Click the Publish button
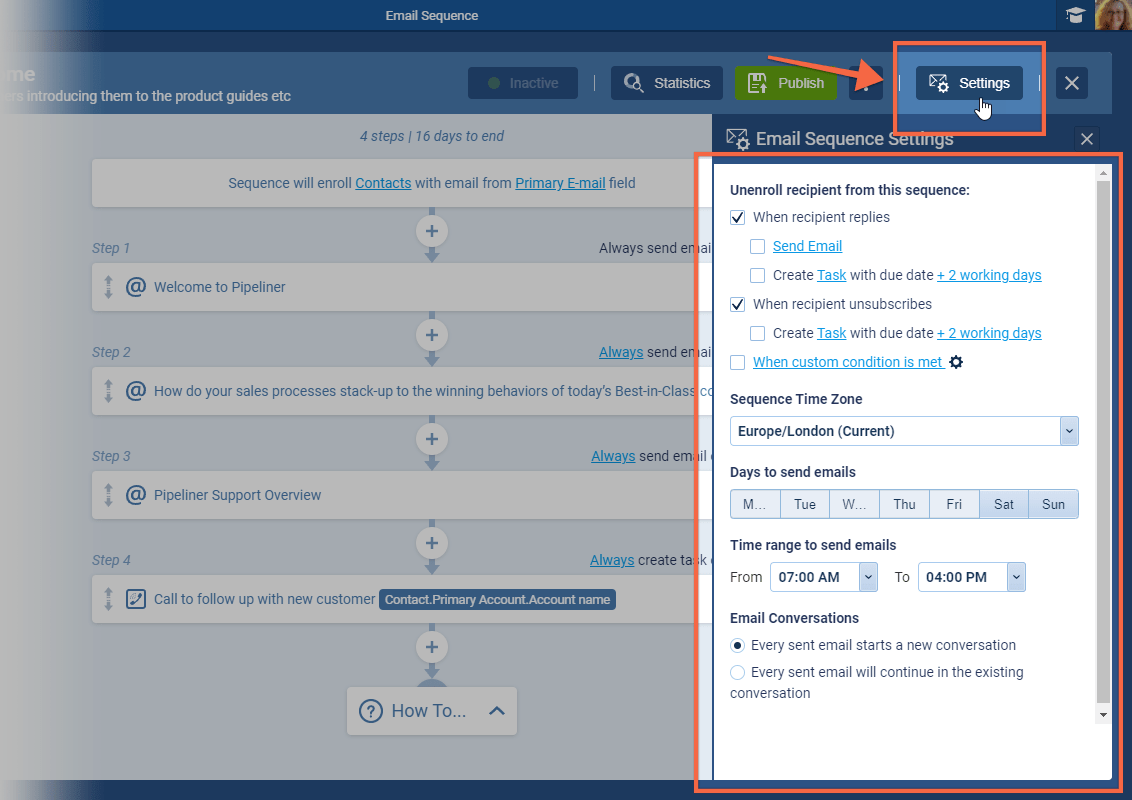 click(786, 83)
